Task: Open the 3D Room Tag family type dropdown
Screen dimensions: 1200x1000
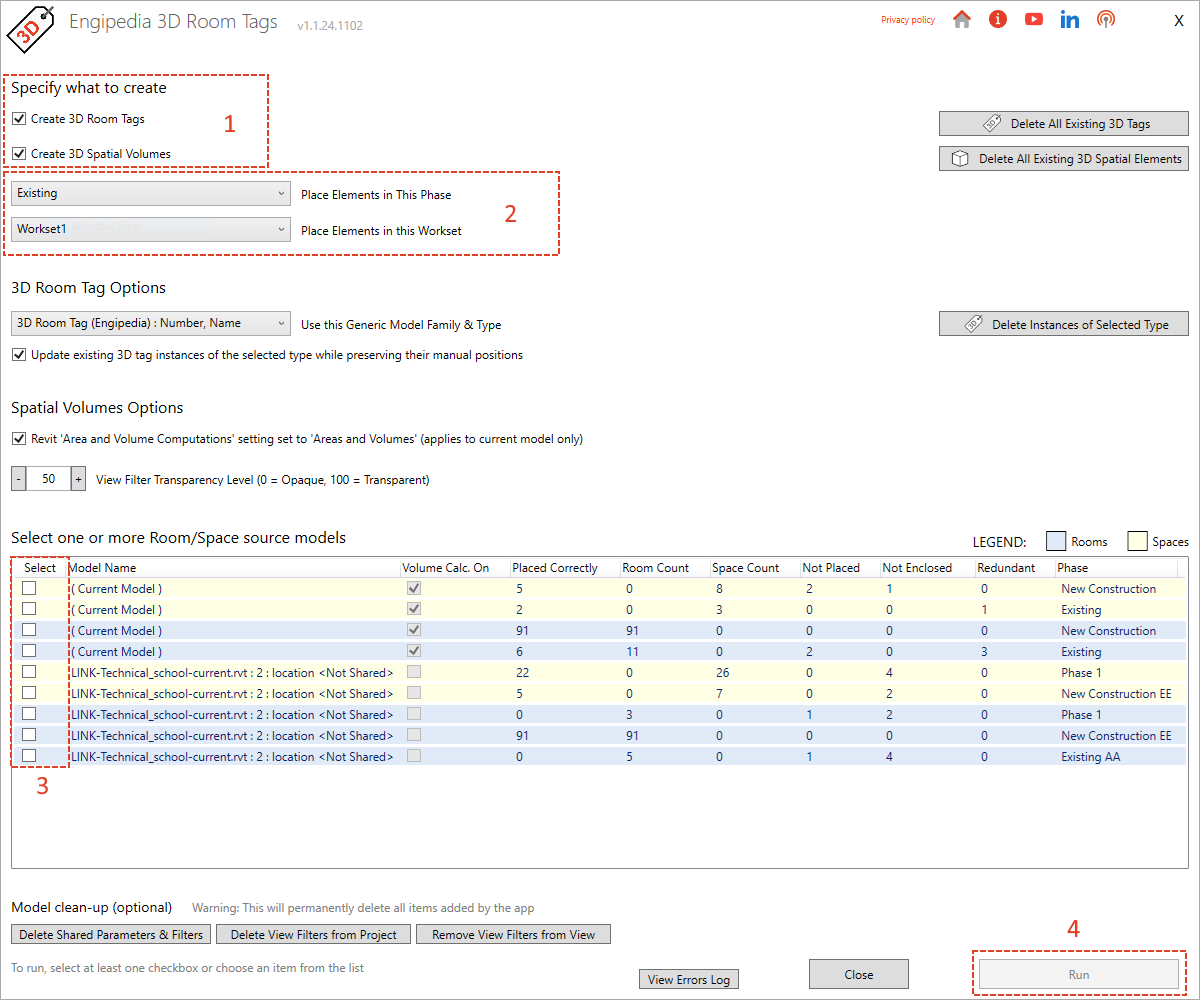Action: click(x=151, y=323)
